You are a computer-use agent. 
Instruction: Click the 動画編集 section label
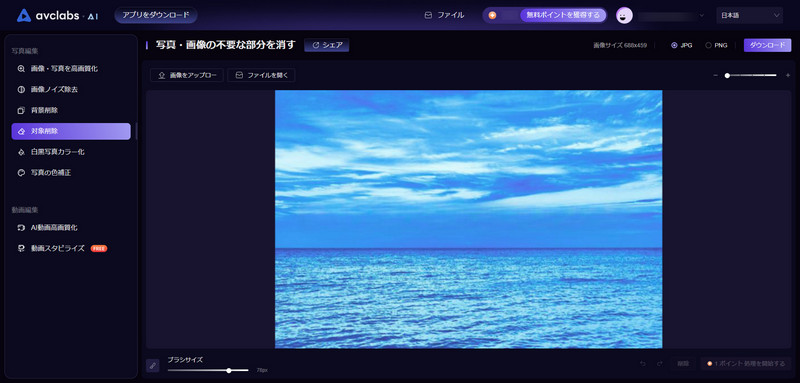click(x=25, y=210)
